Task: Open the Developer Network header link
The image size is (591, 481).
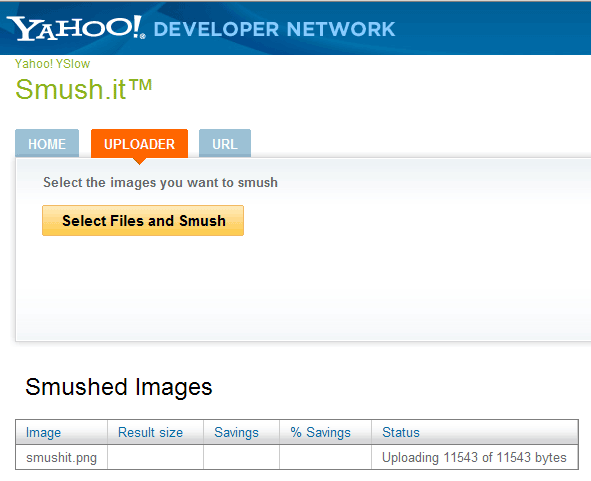Action: pyautogui.click(x=274, y=29)
